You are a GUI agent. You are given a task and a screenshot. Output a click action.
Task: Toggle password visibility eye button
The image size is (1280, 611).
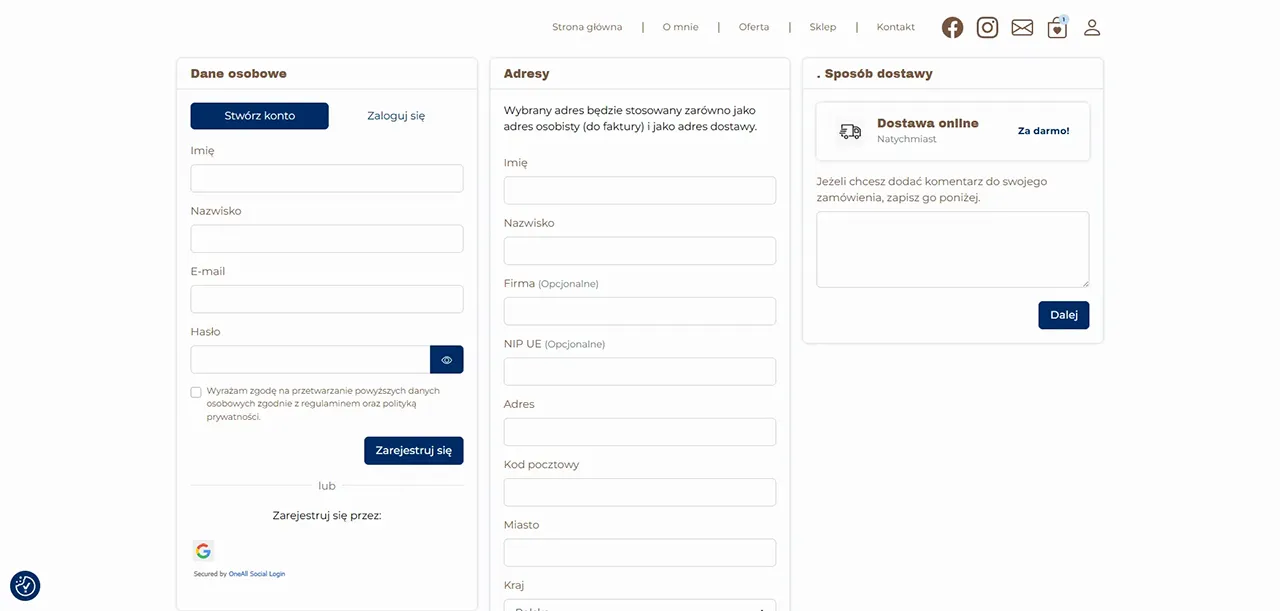click(447, 360)
